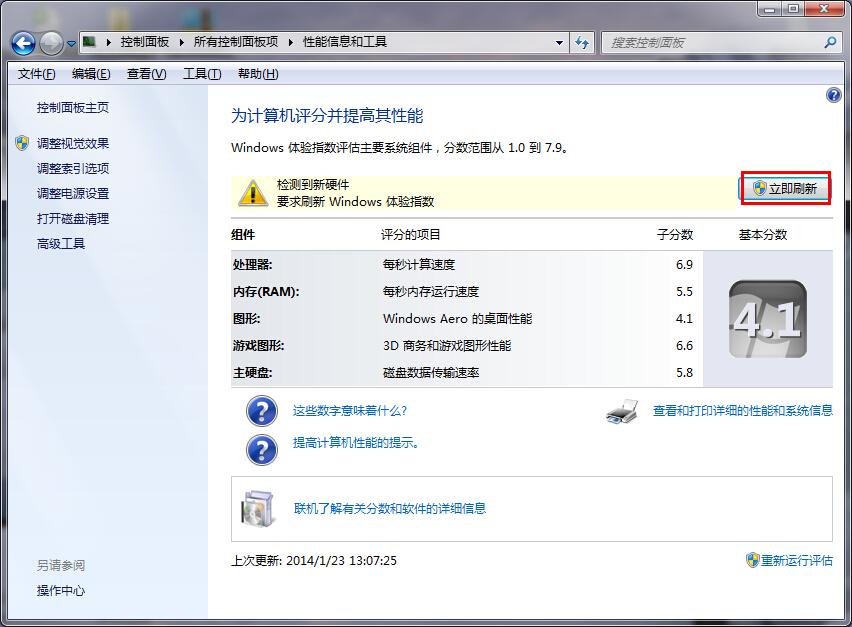Image resolution: width=852 pixels, height=627 pixels.
Task: Select the 性能信息和工具 breadcrumb
Action: pos(344,42)
